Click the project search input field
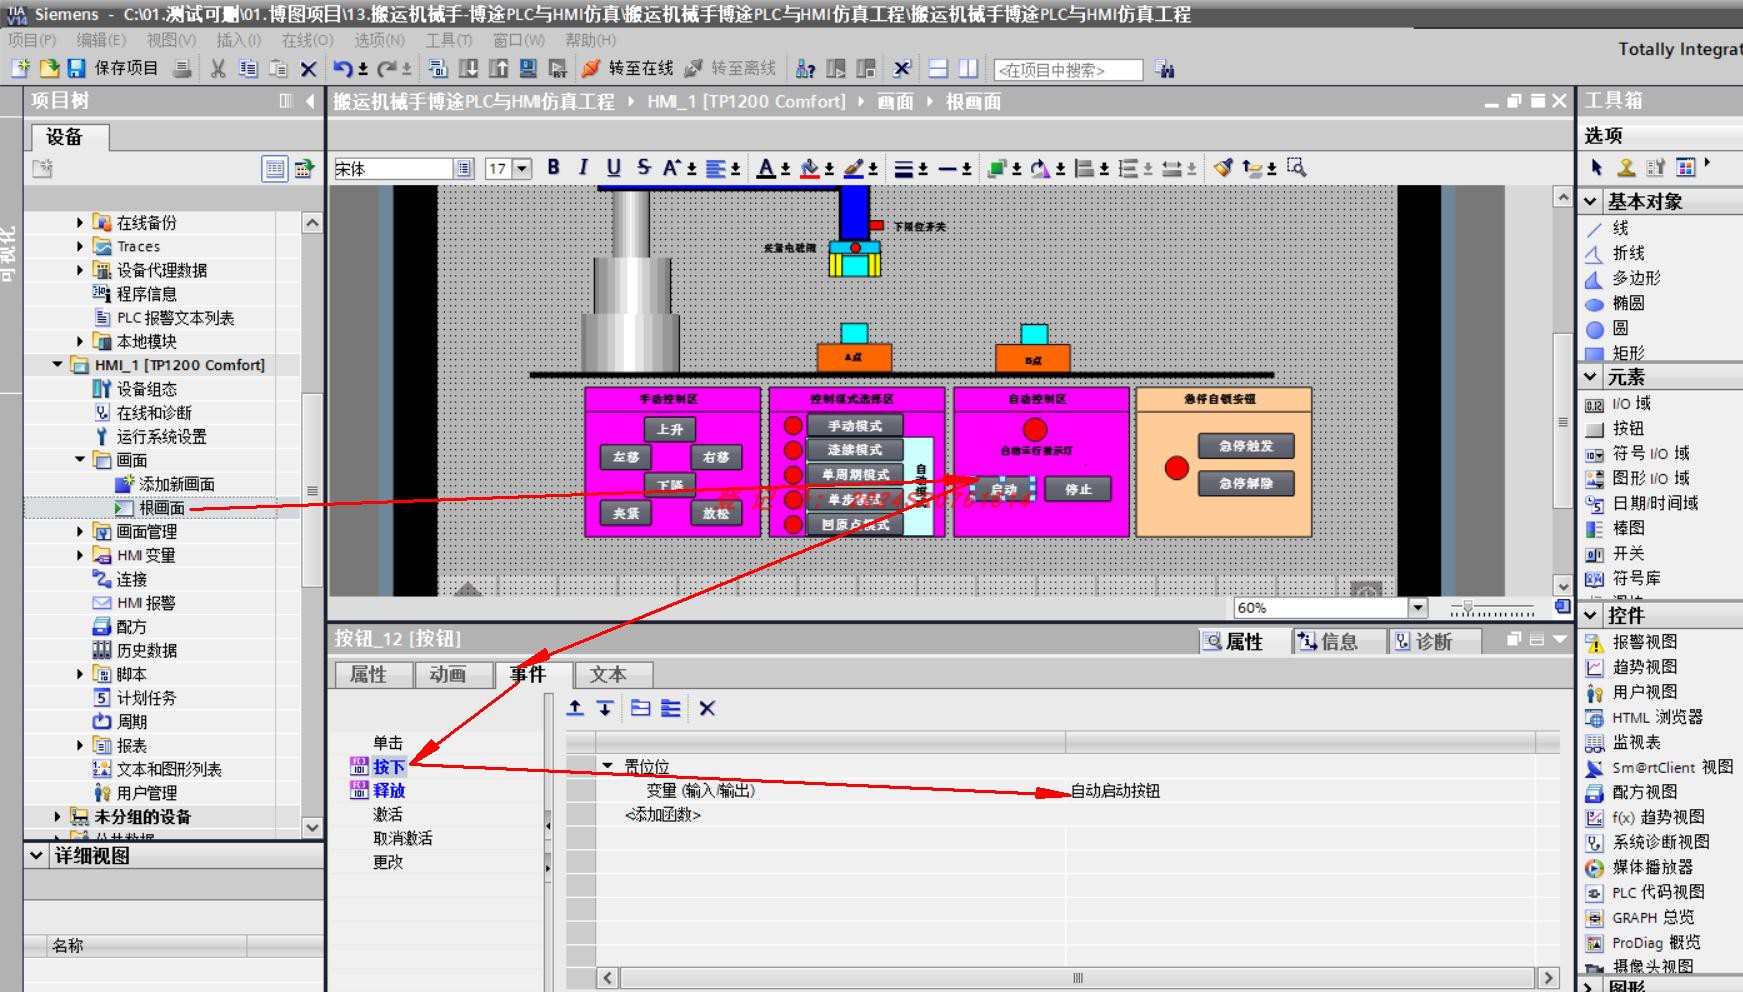 1067,70
